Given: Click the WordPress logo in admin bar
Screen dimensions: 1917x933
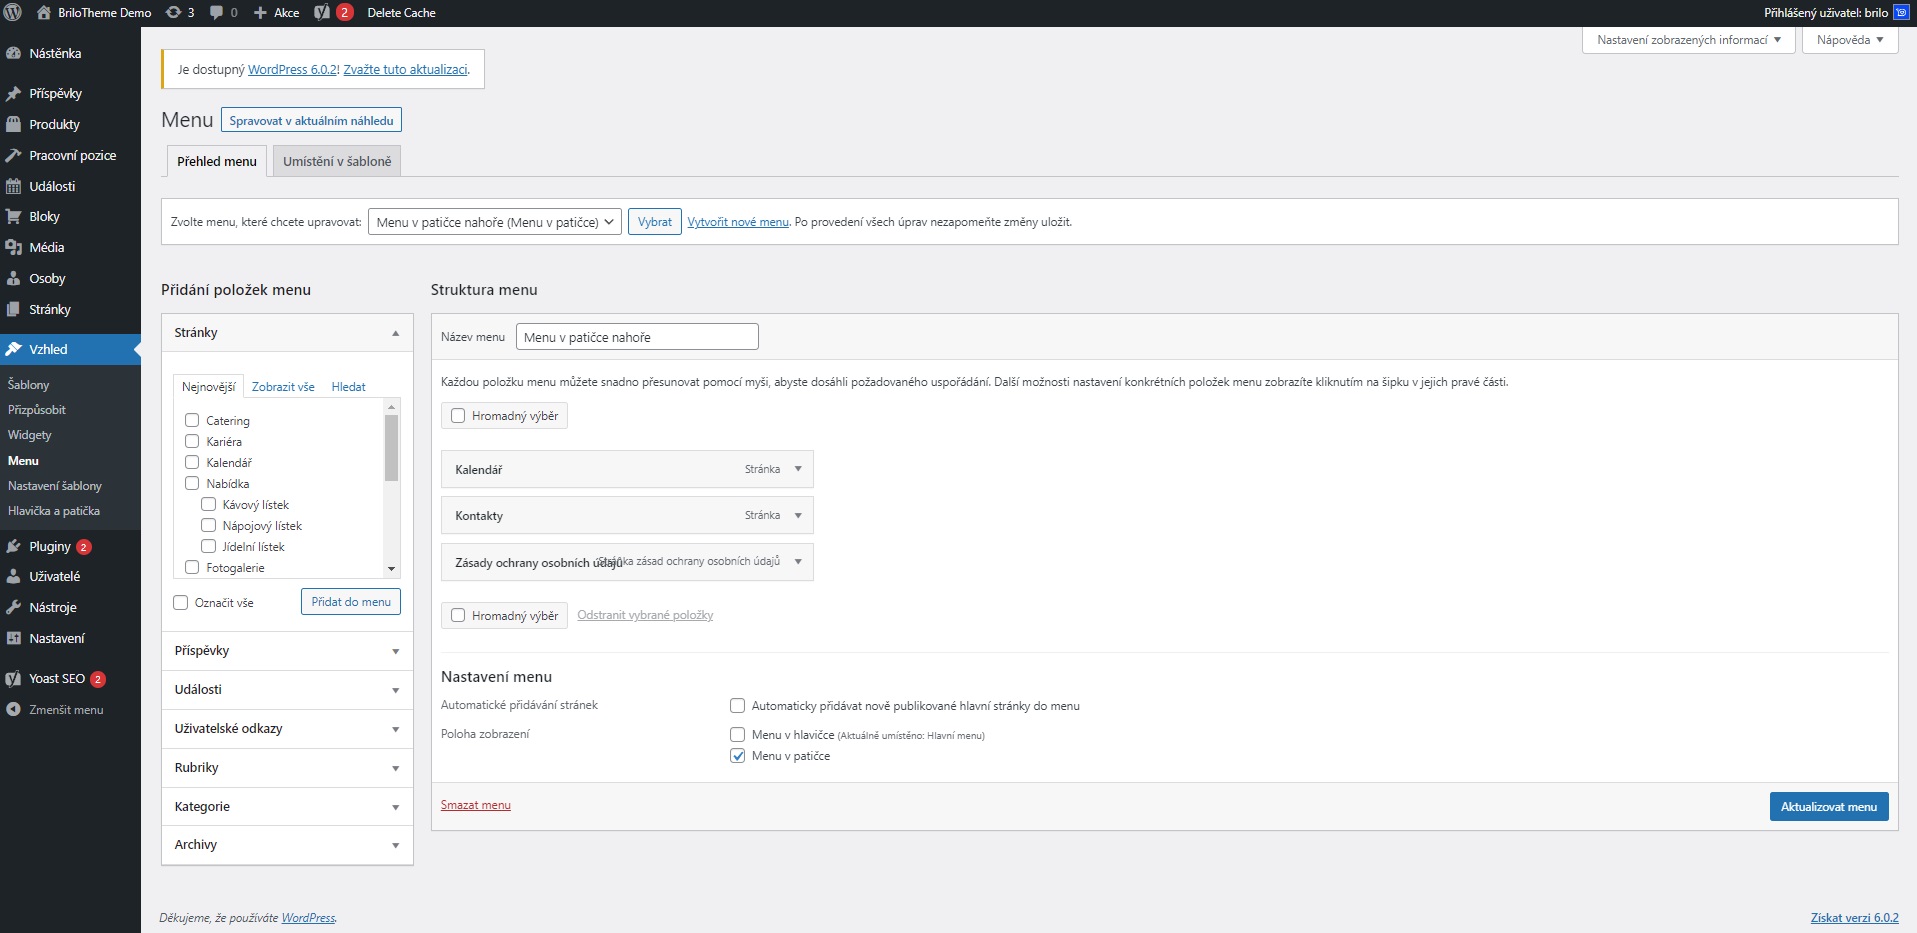Looking at the screenshot, I should (13, 13).
